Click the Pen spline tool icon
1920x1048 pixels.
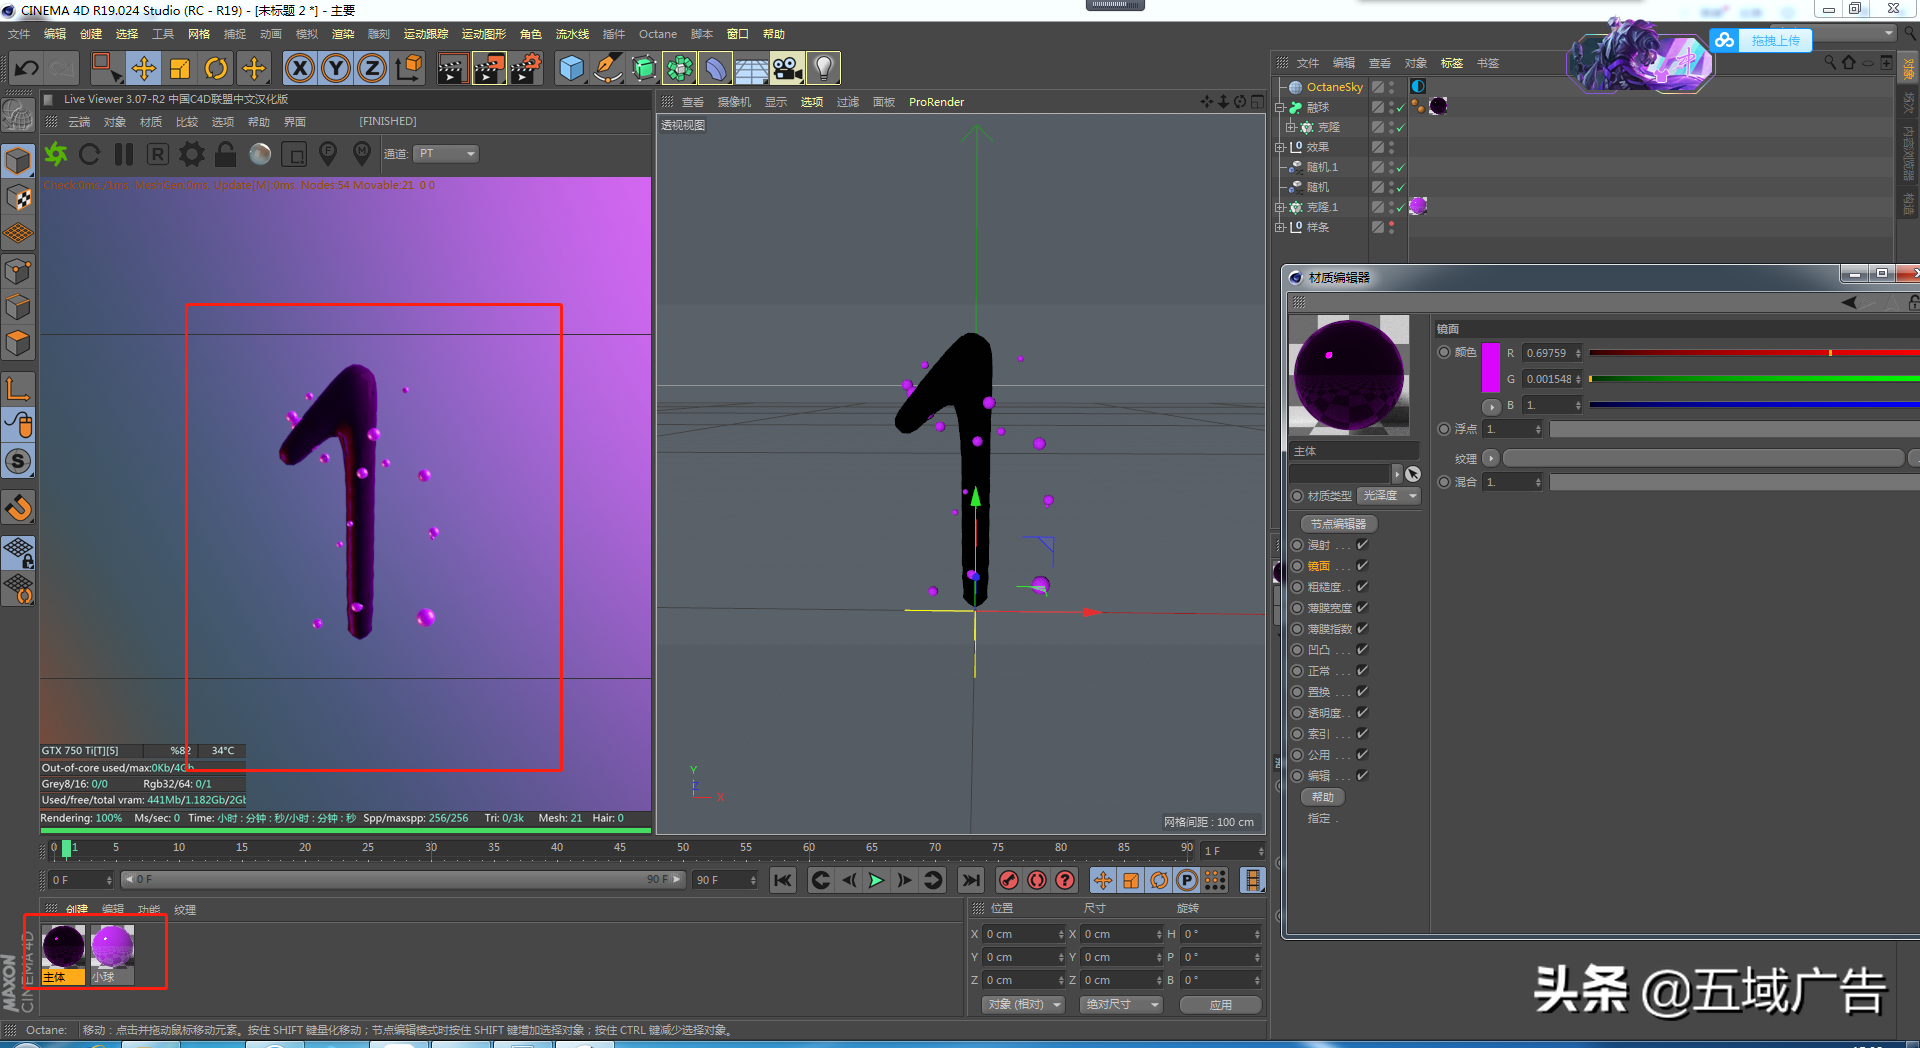coord(608,68)
